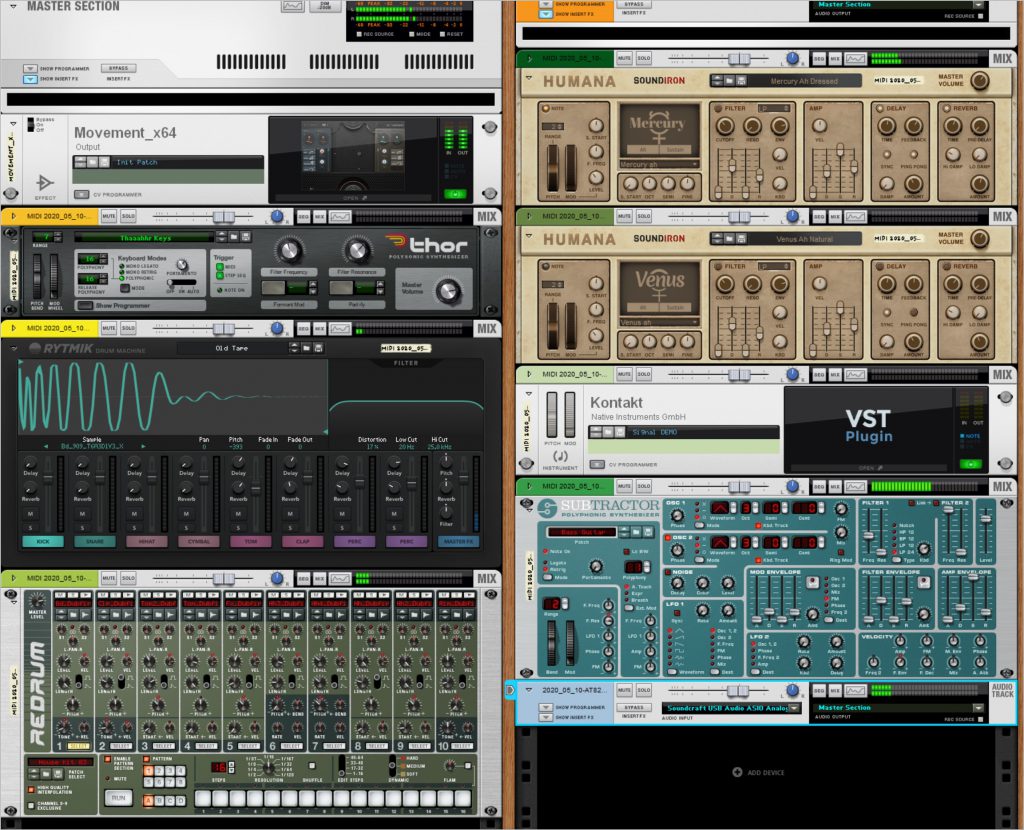Click the Subtractor Osc 1 waveform display

tap(720, 507)
